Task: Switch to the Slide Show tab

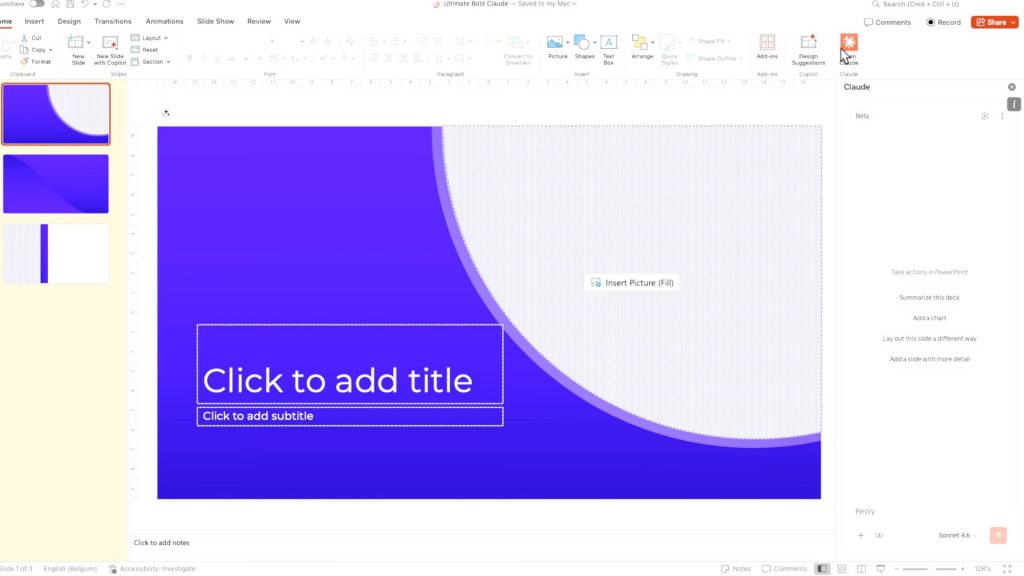Action: tap(216, 21)
